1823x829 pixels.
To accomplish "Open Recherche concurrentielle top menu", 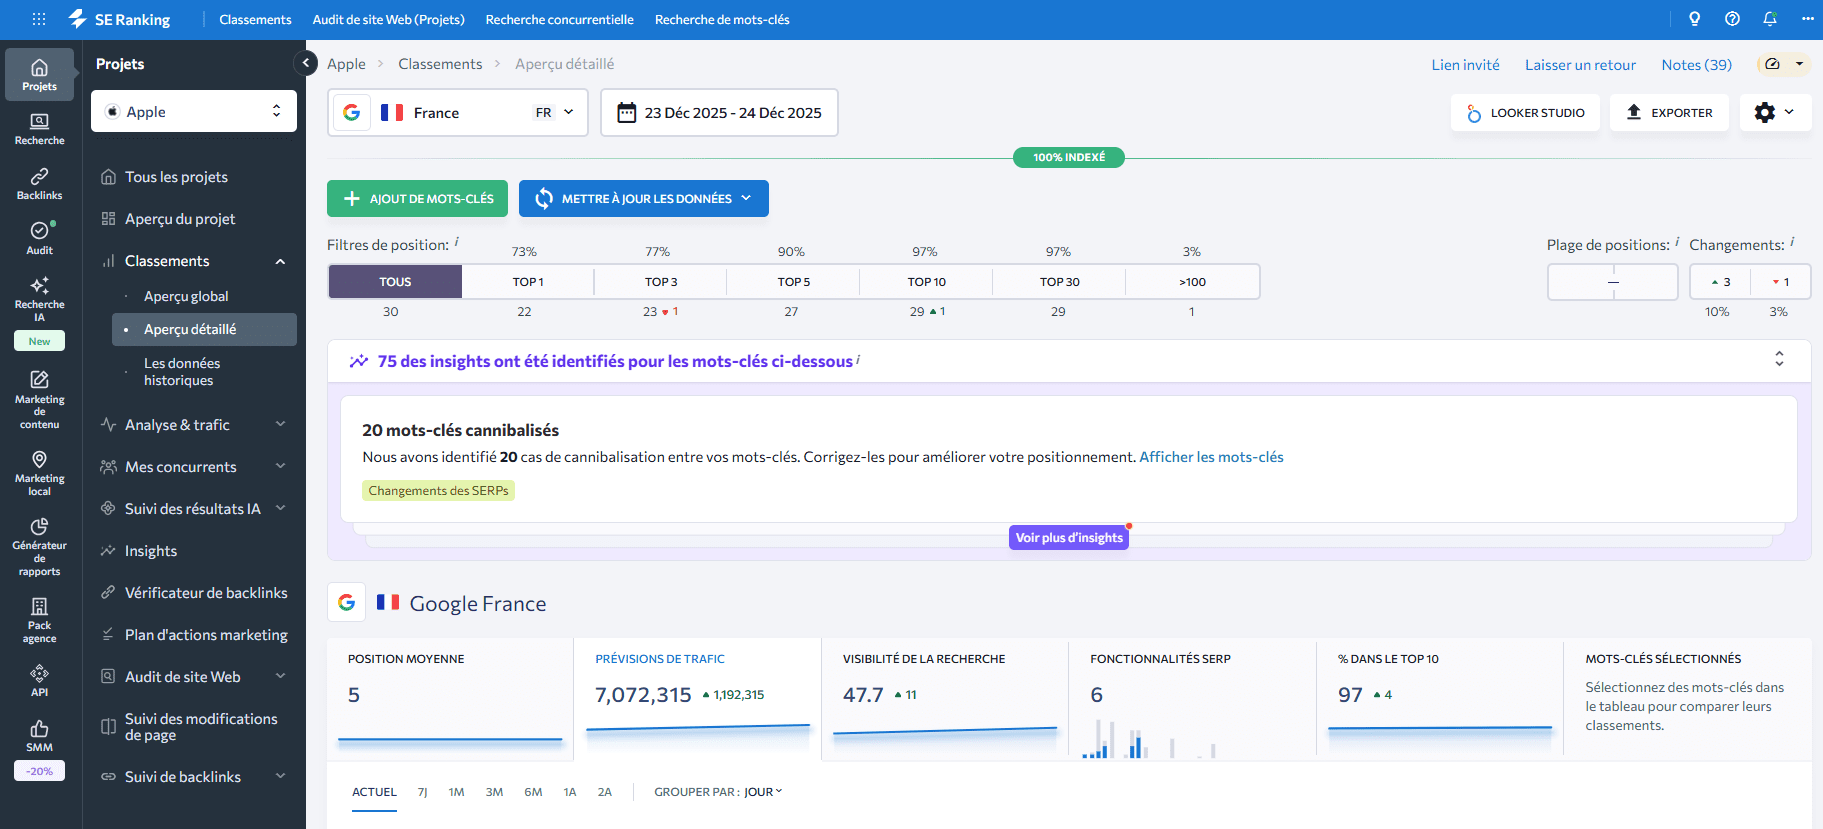I will 559,19.
